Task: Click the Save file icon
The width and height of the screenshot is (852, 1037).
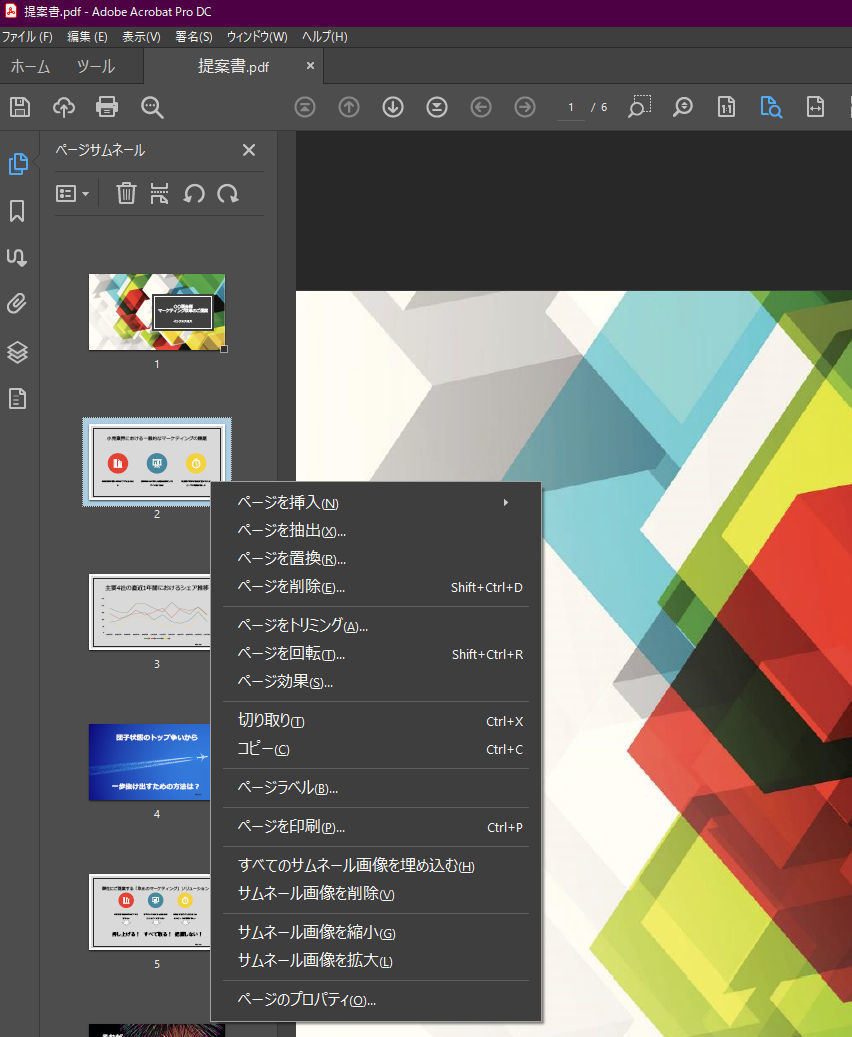Action: pyautogui.click(x=20, y=107)
